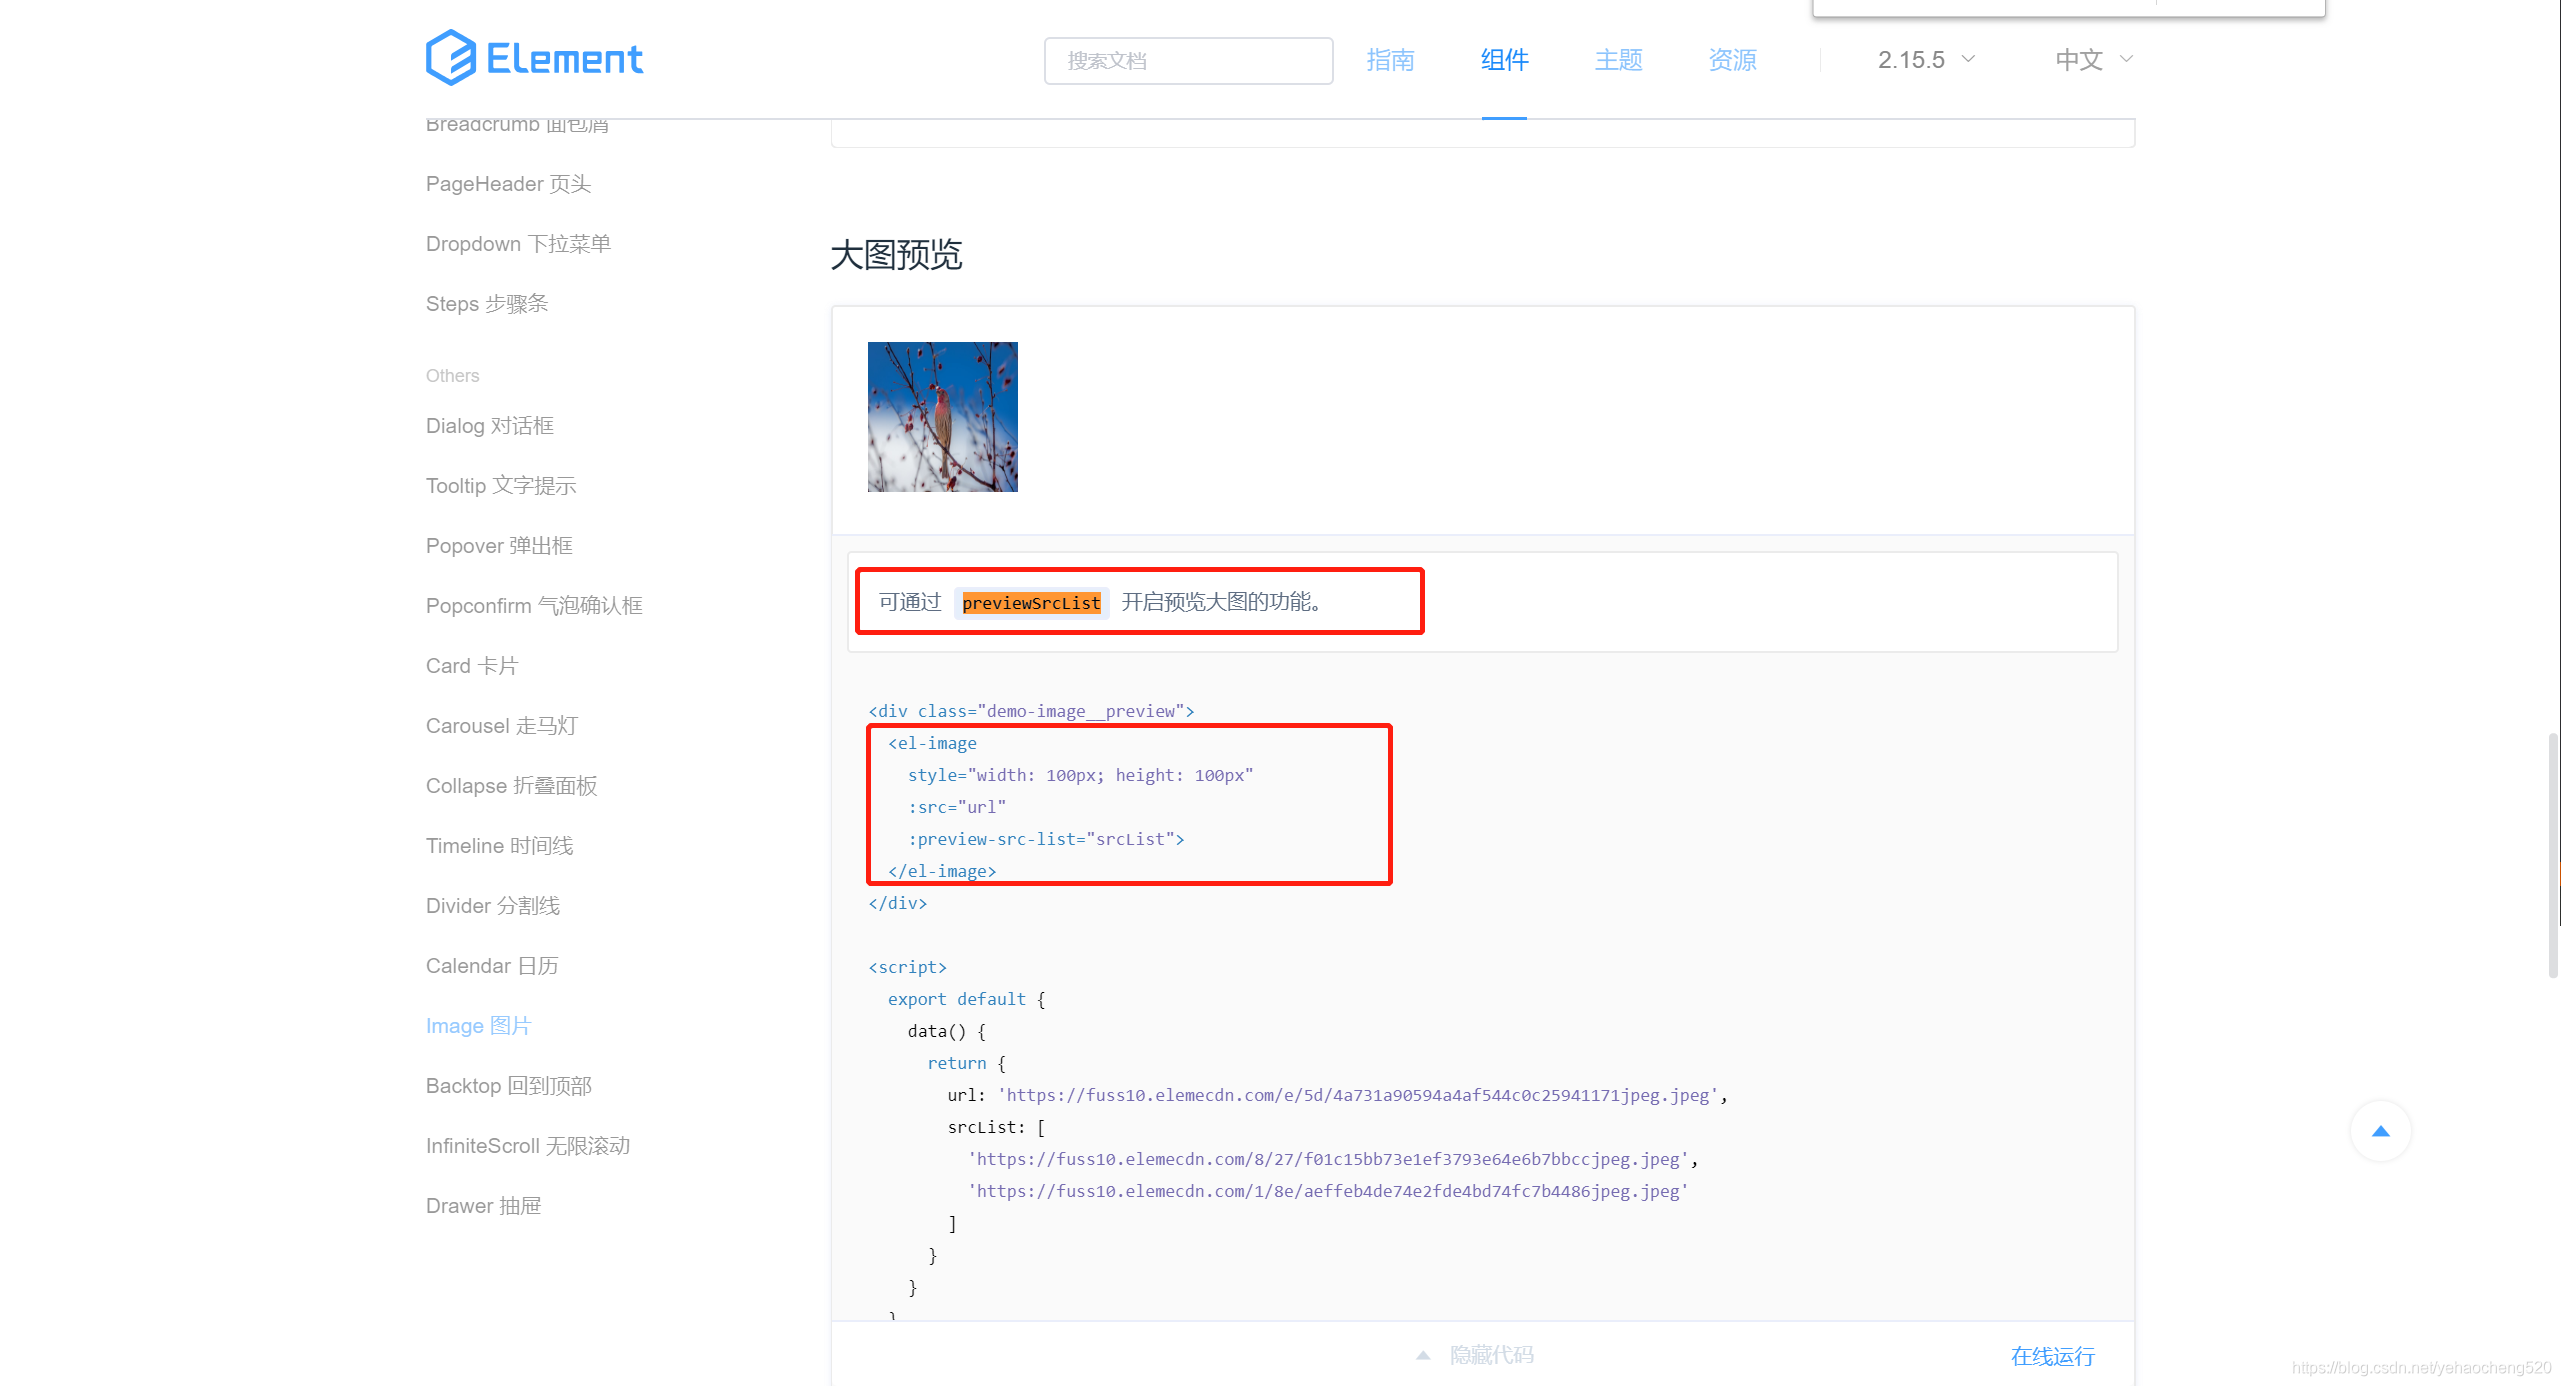Click the search documentation input field
This screenshot has height=1386, width=2561.
[x=1189, y=60]
